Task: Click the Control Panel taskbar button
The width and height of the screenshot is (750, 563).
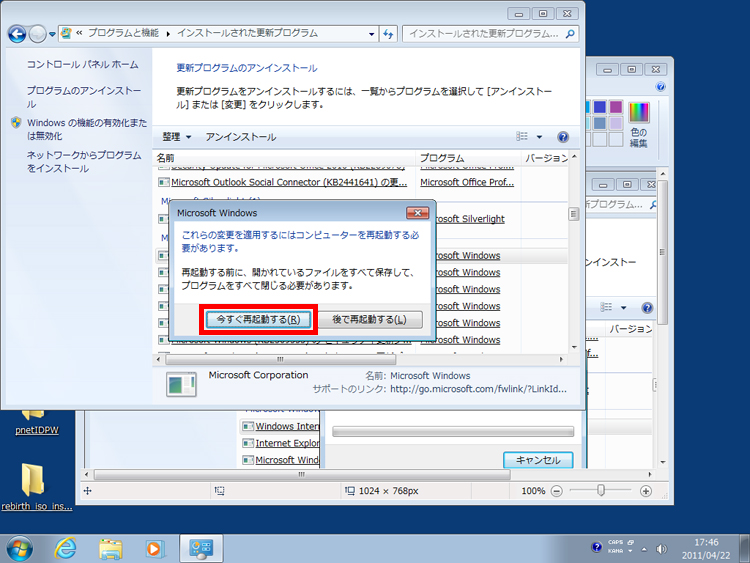Action: point(201,549)
